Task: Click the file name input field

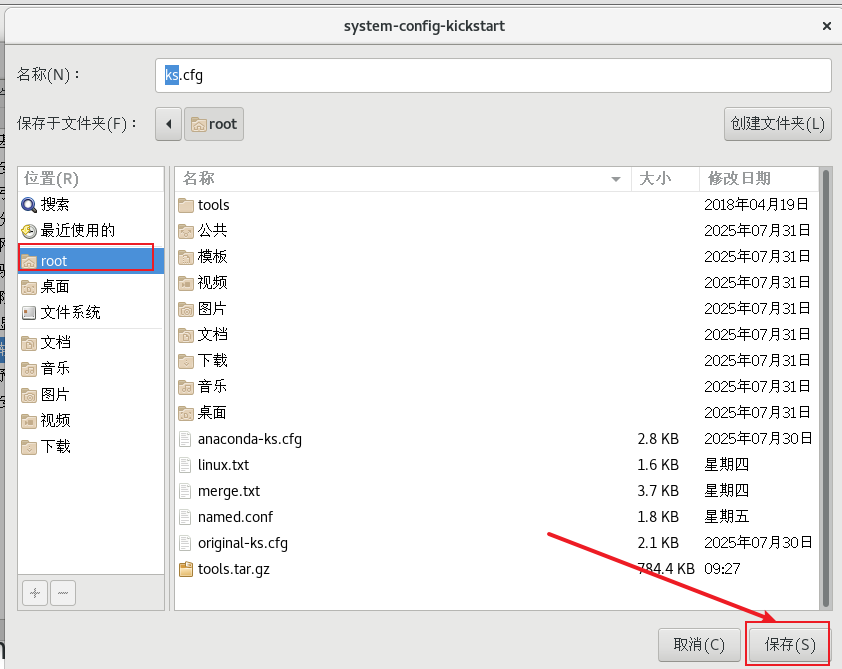Action: coord(493,75)
